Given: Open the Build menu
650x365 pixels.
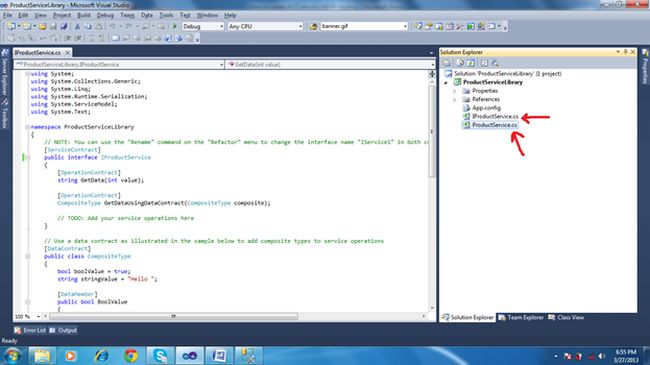Looking at the screenshot, I should pyautogui.click(x=84, y=15).
